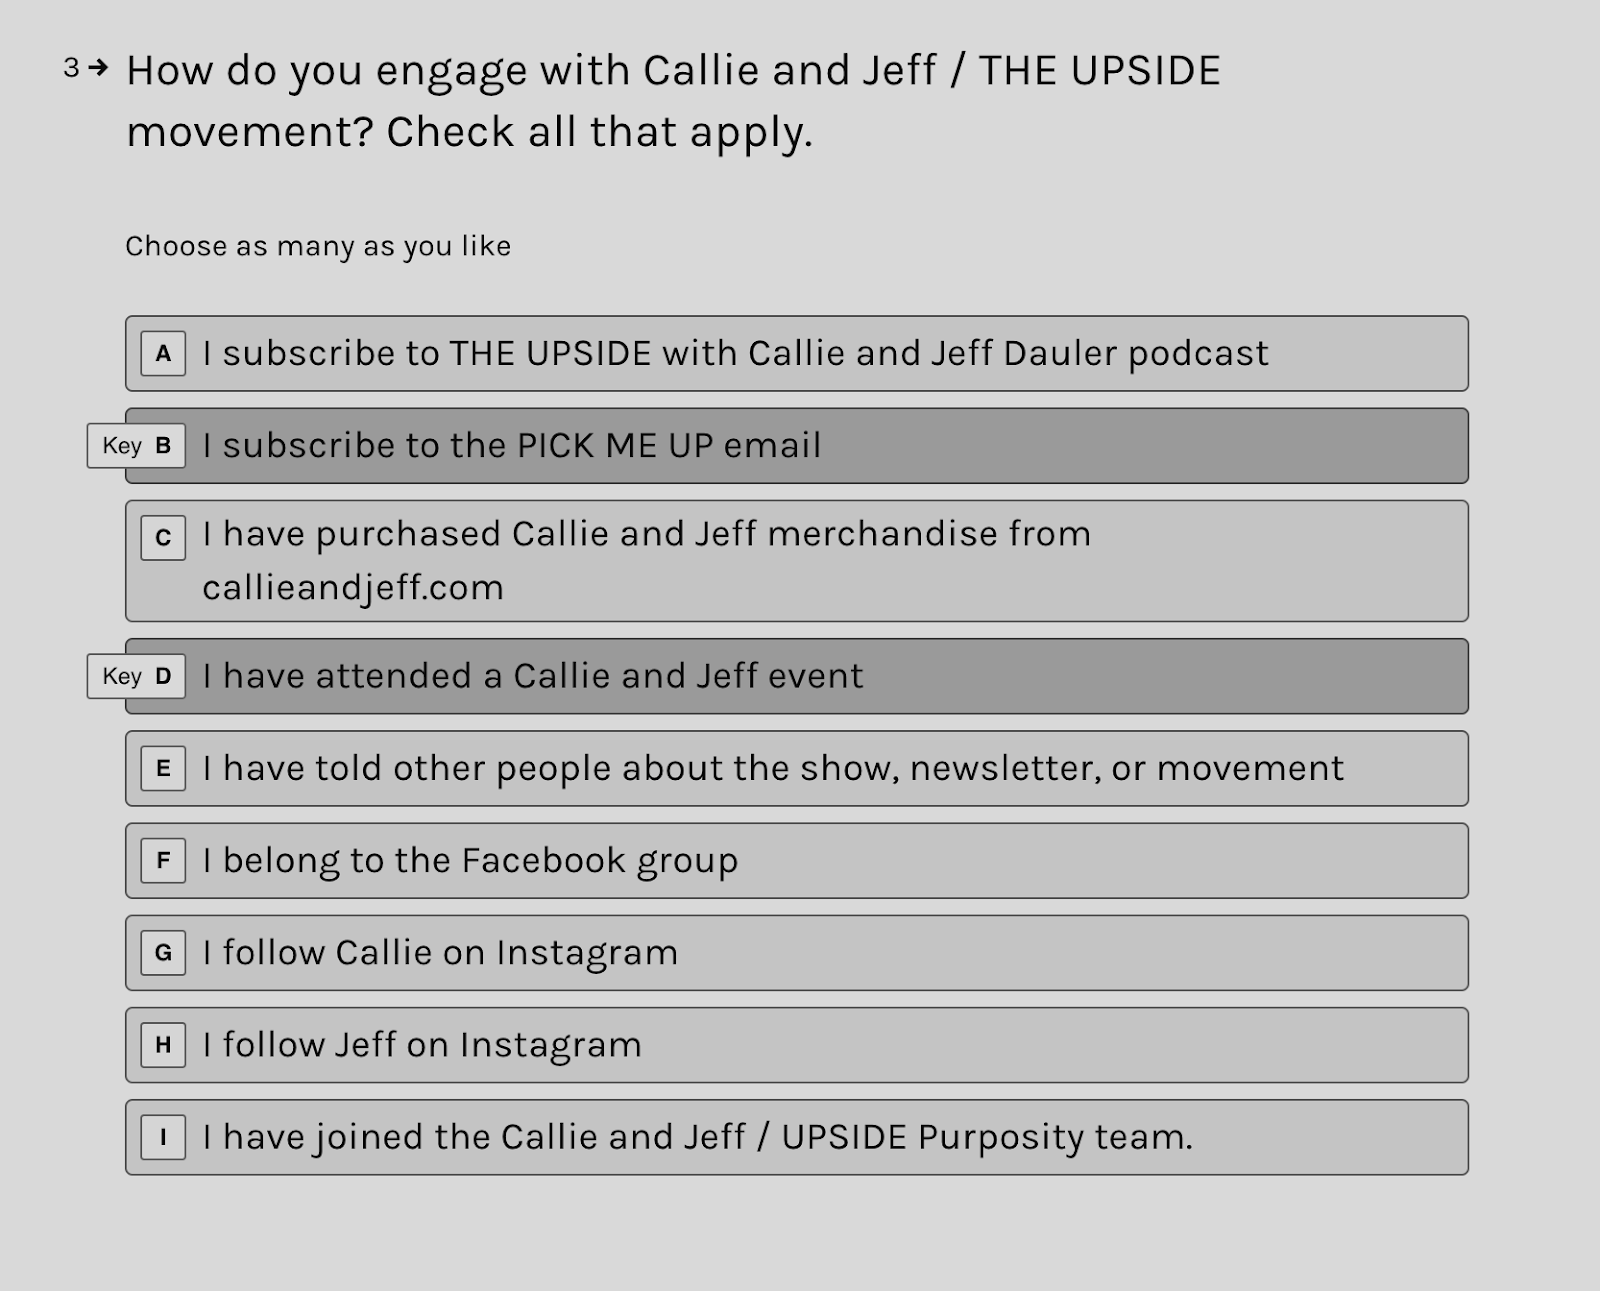Click the letter A key badge
Screen dimensions: 1600x1291
click(163, 354)
